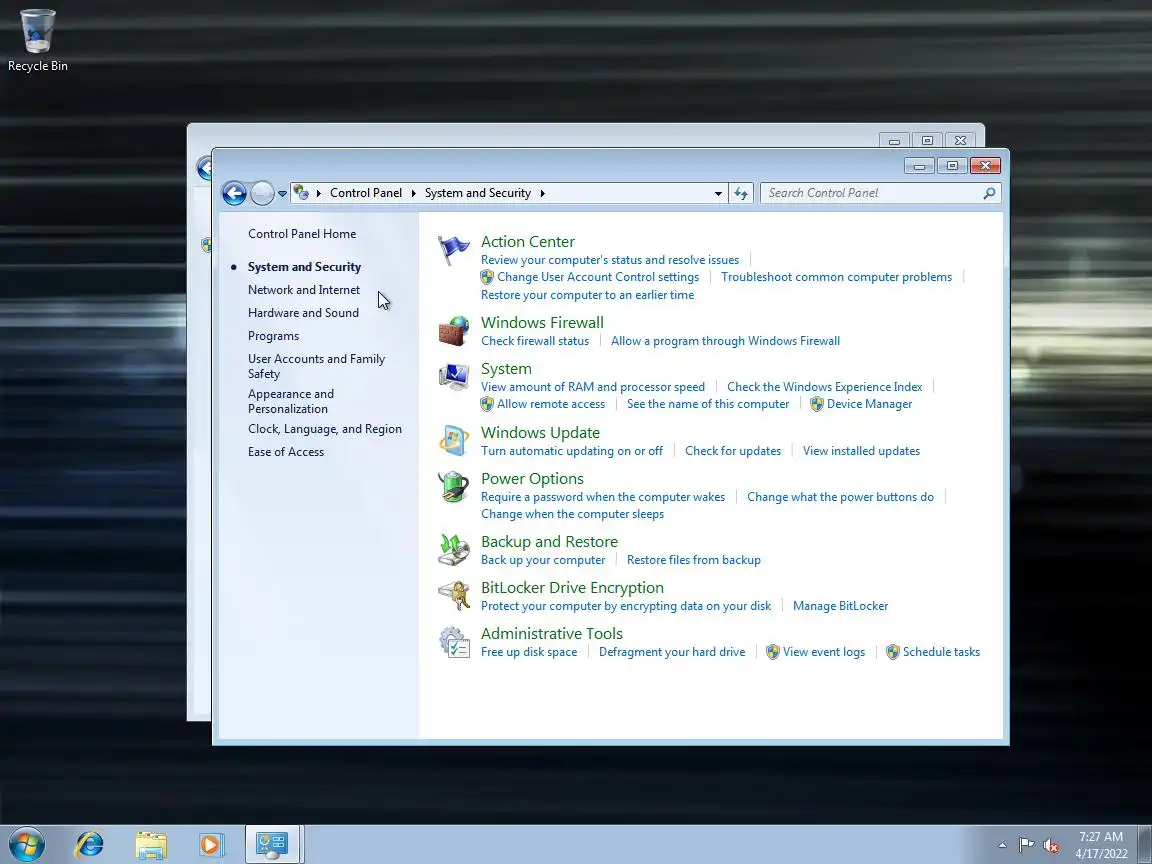Image resolution: width=1152 pixels, height=864 pixels.
Task: Expand the arrow after Control Panel breadcrumb
Action: tap(414, 193)
